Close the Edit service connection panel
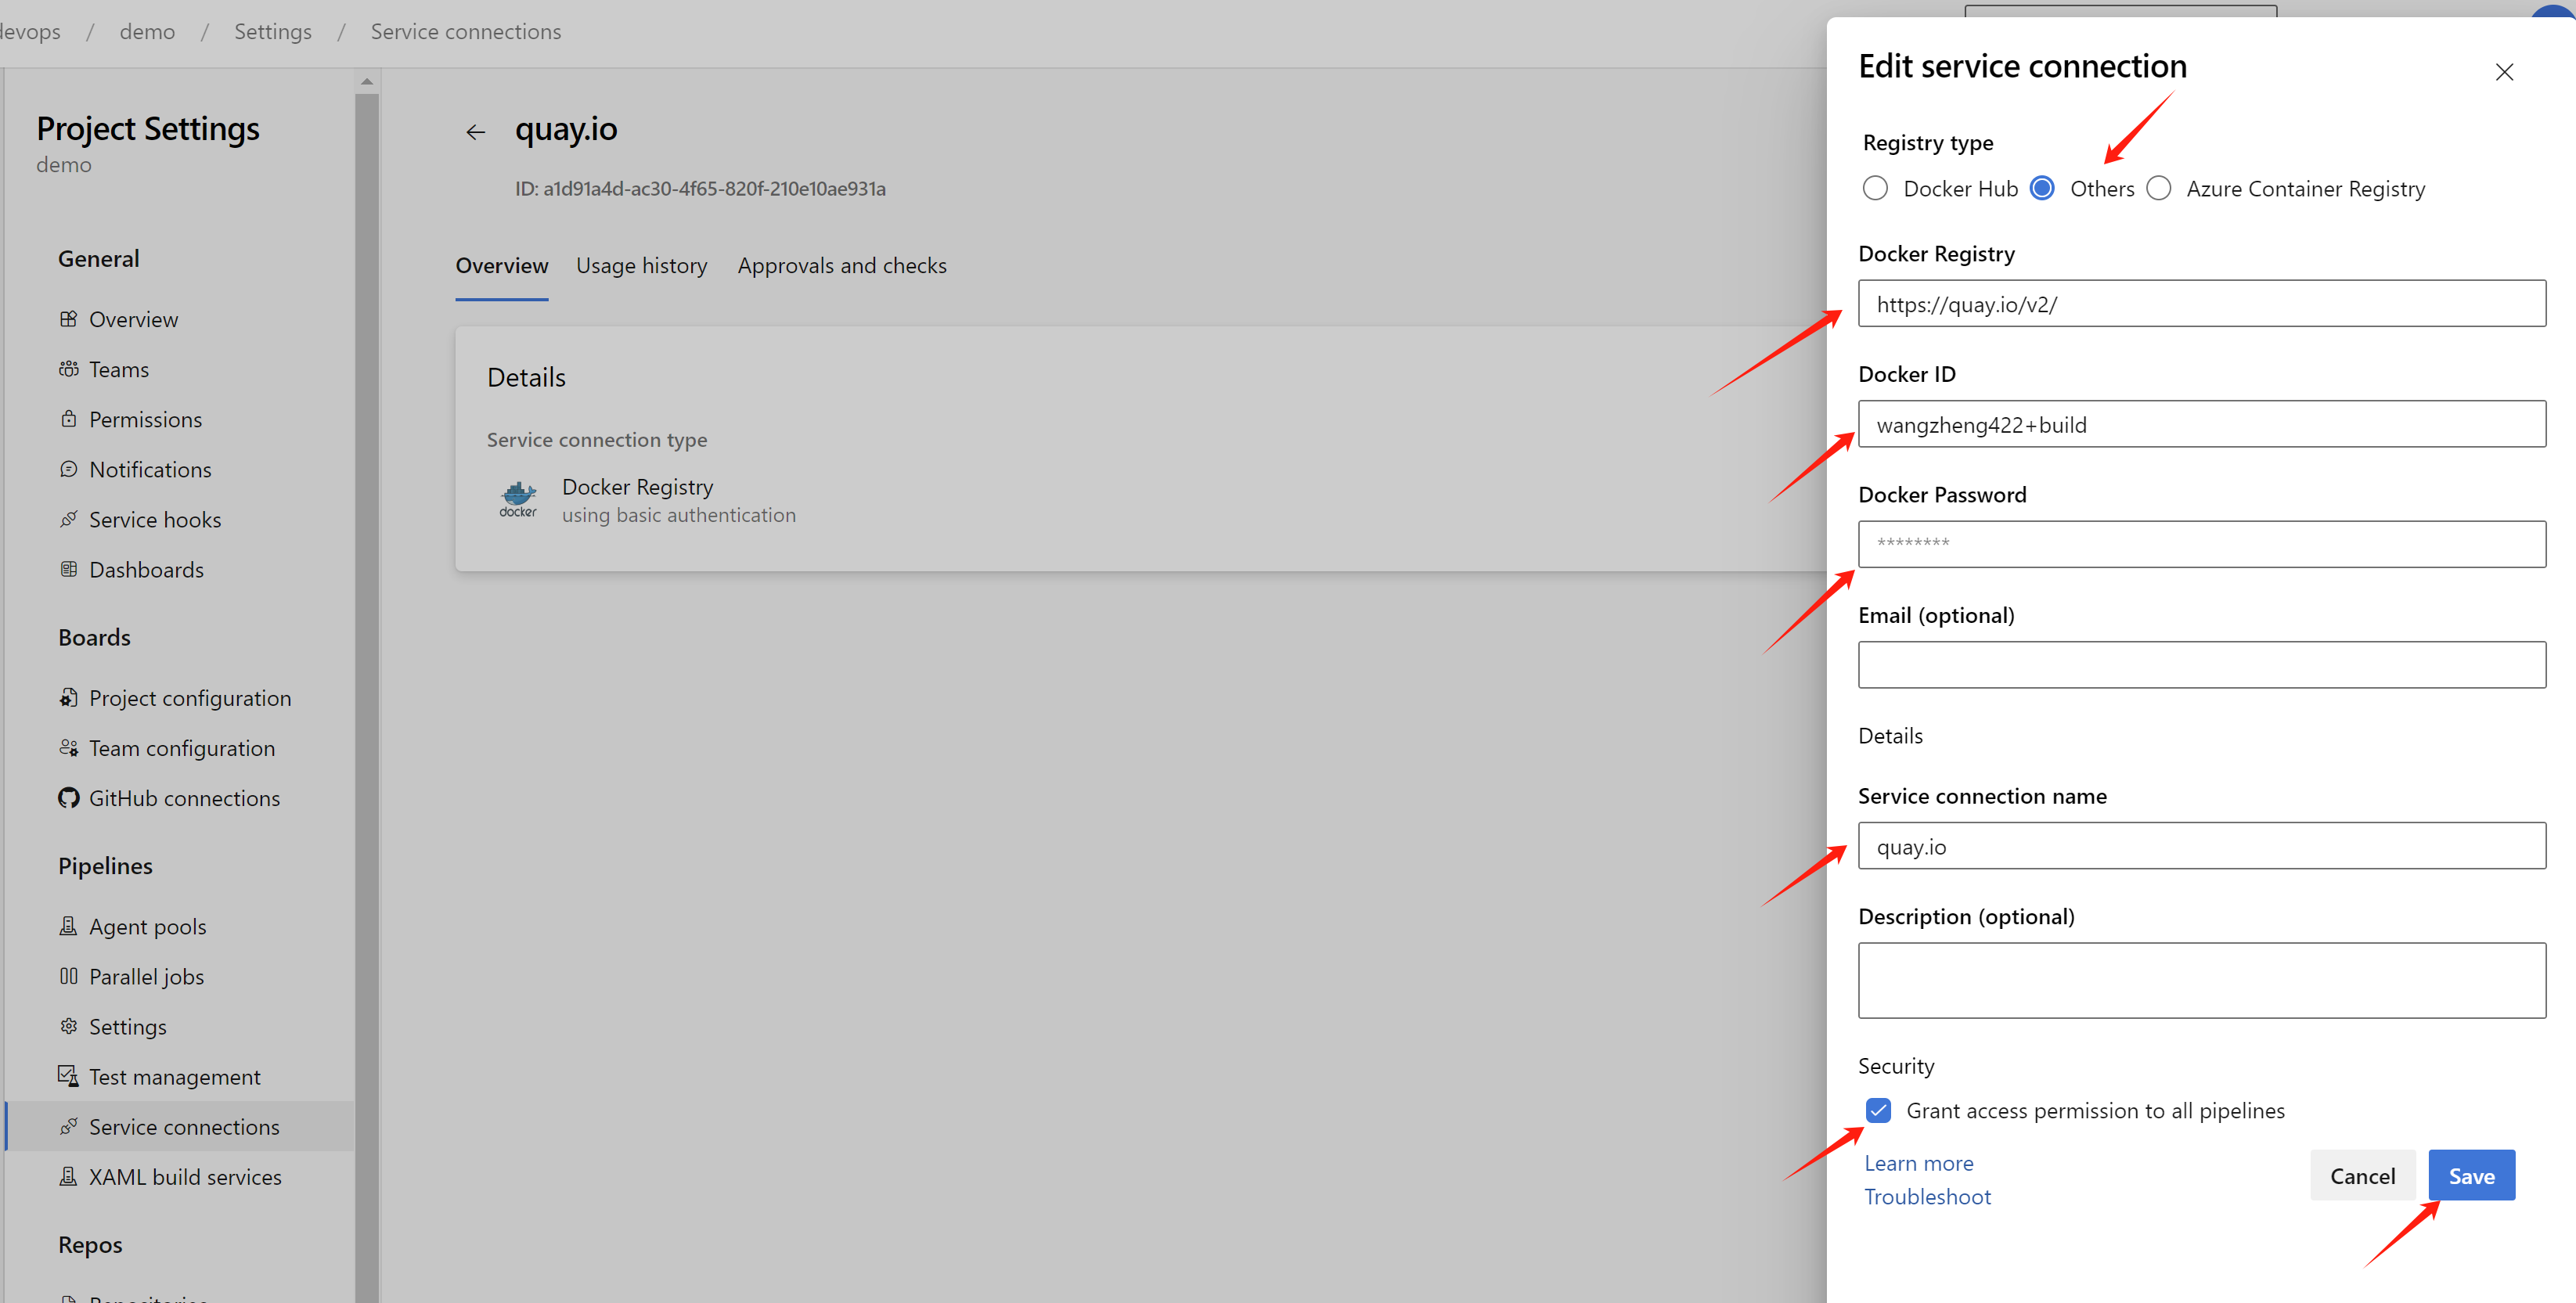 point(2503,72)
